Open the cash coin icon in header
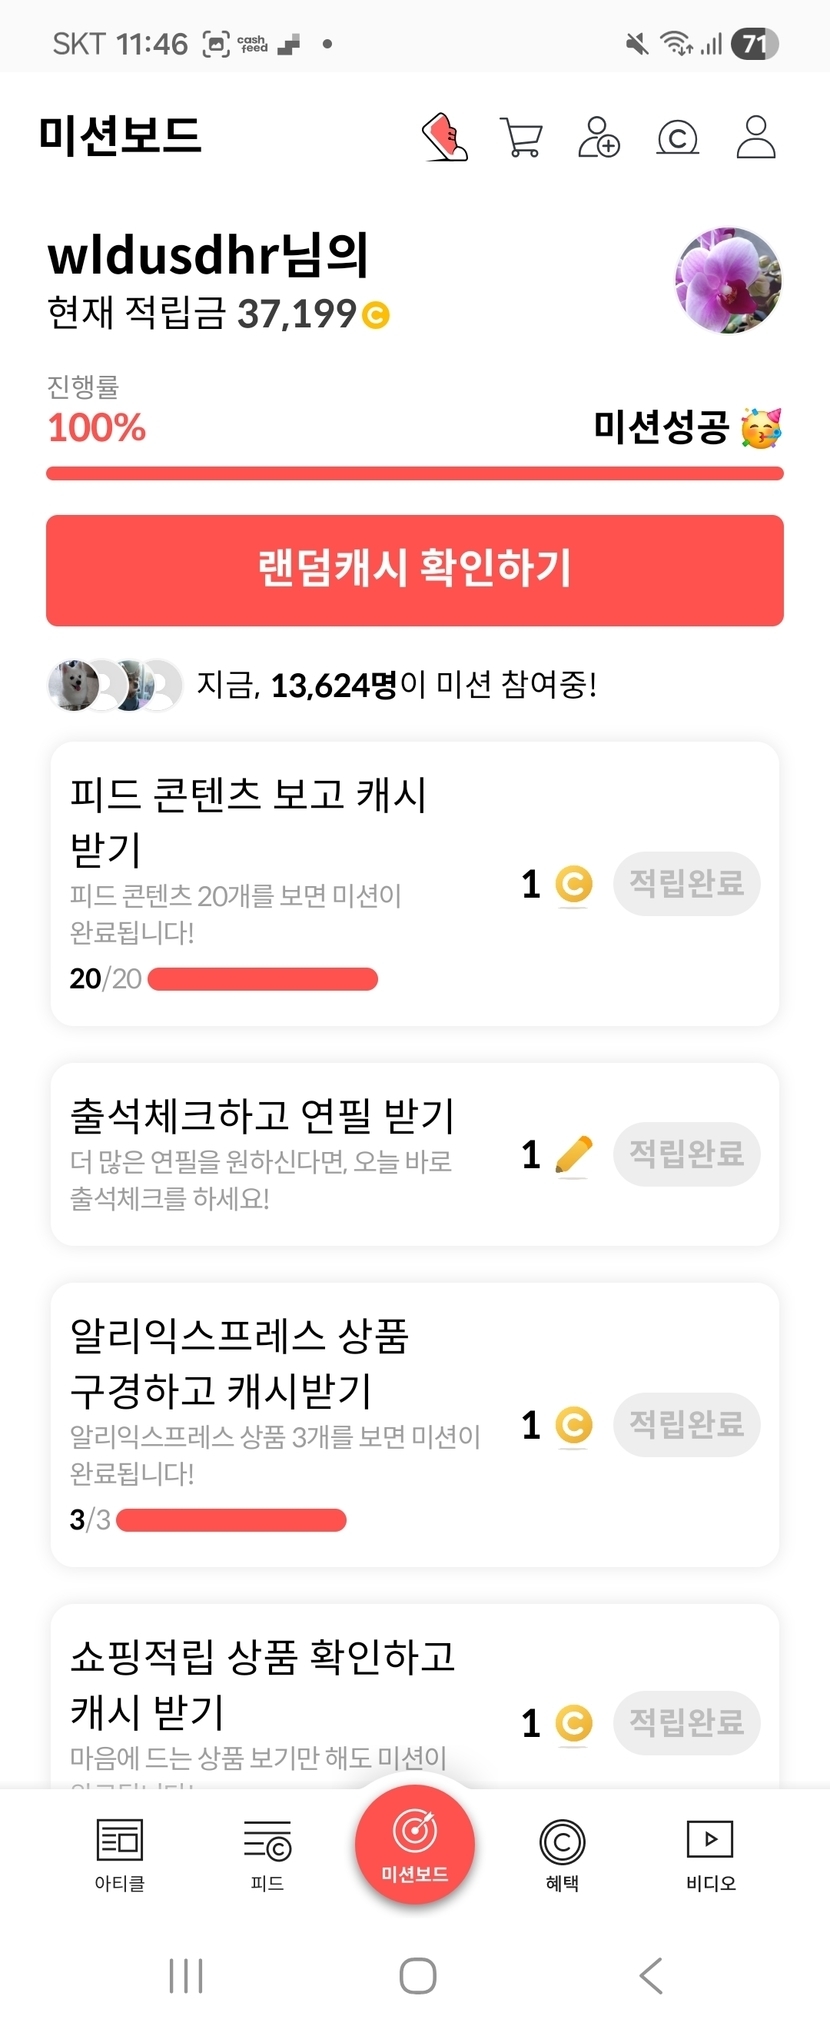 677,137
